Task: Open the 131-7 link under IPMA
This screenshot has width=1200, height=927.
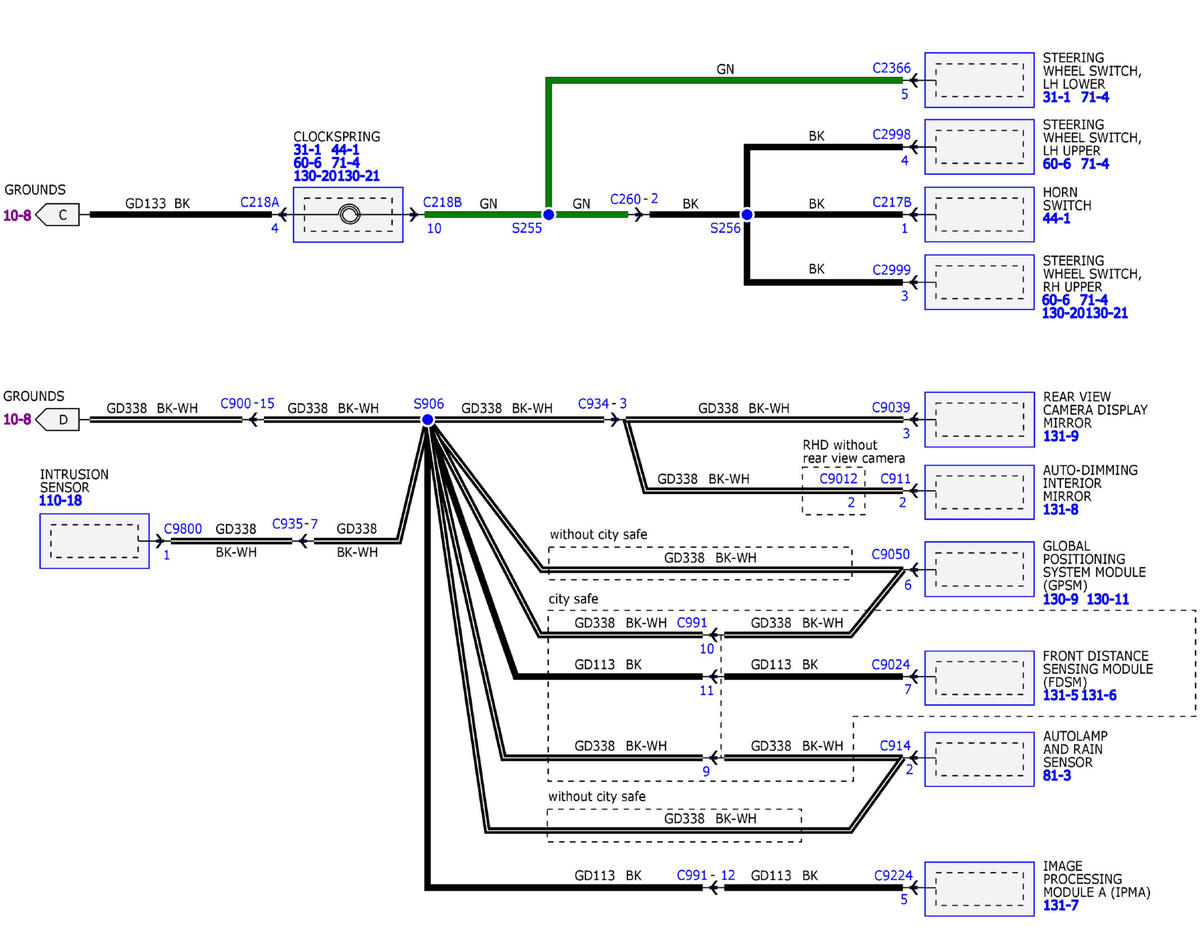Action: coord(1059,905)
